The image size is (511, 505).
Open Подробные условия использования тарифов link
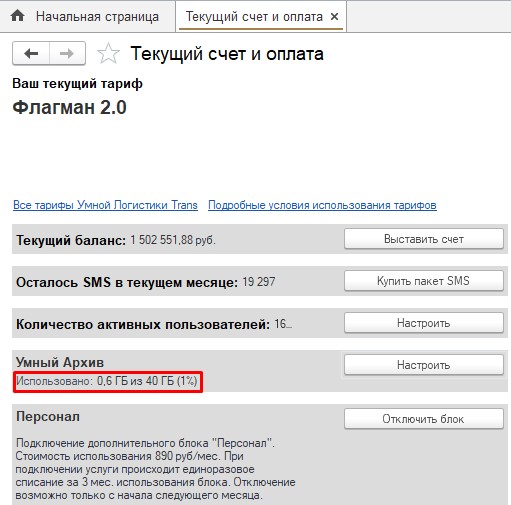(x=322, y=205)
